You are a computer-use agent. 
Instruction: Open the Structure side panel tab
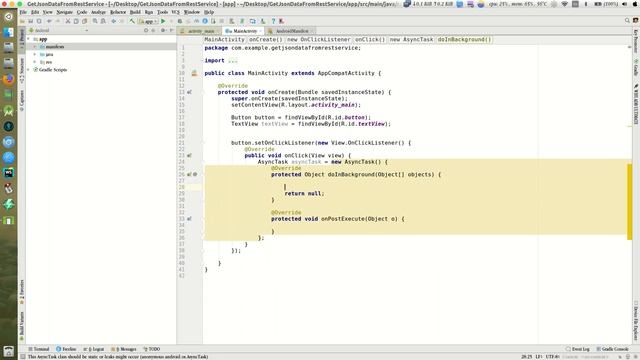[x=22, y=71]
